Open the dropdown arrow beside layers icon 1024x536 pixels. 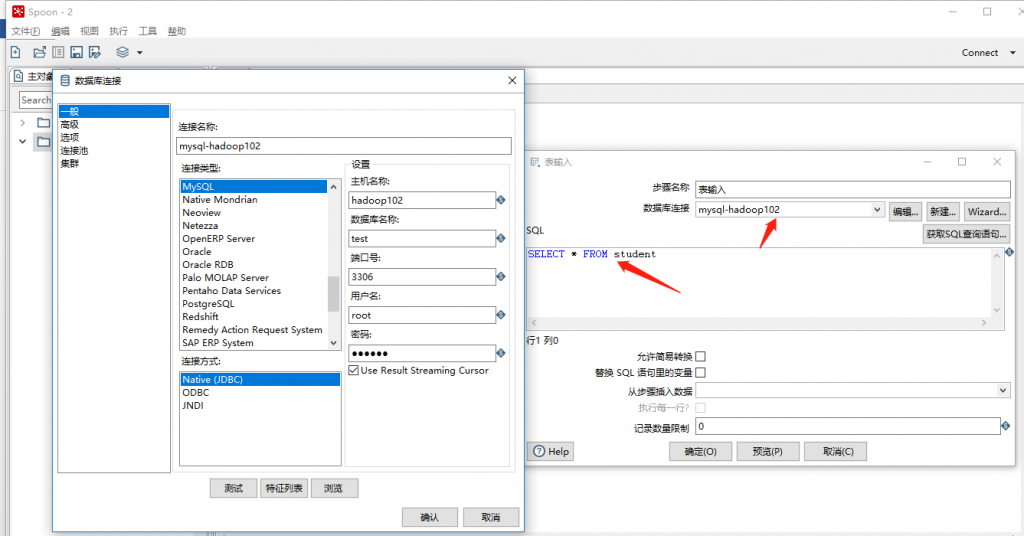pyautogui.click(x=140, y=53)
